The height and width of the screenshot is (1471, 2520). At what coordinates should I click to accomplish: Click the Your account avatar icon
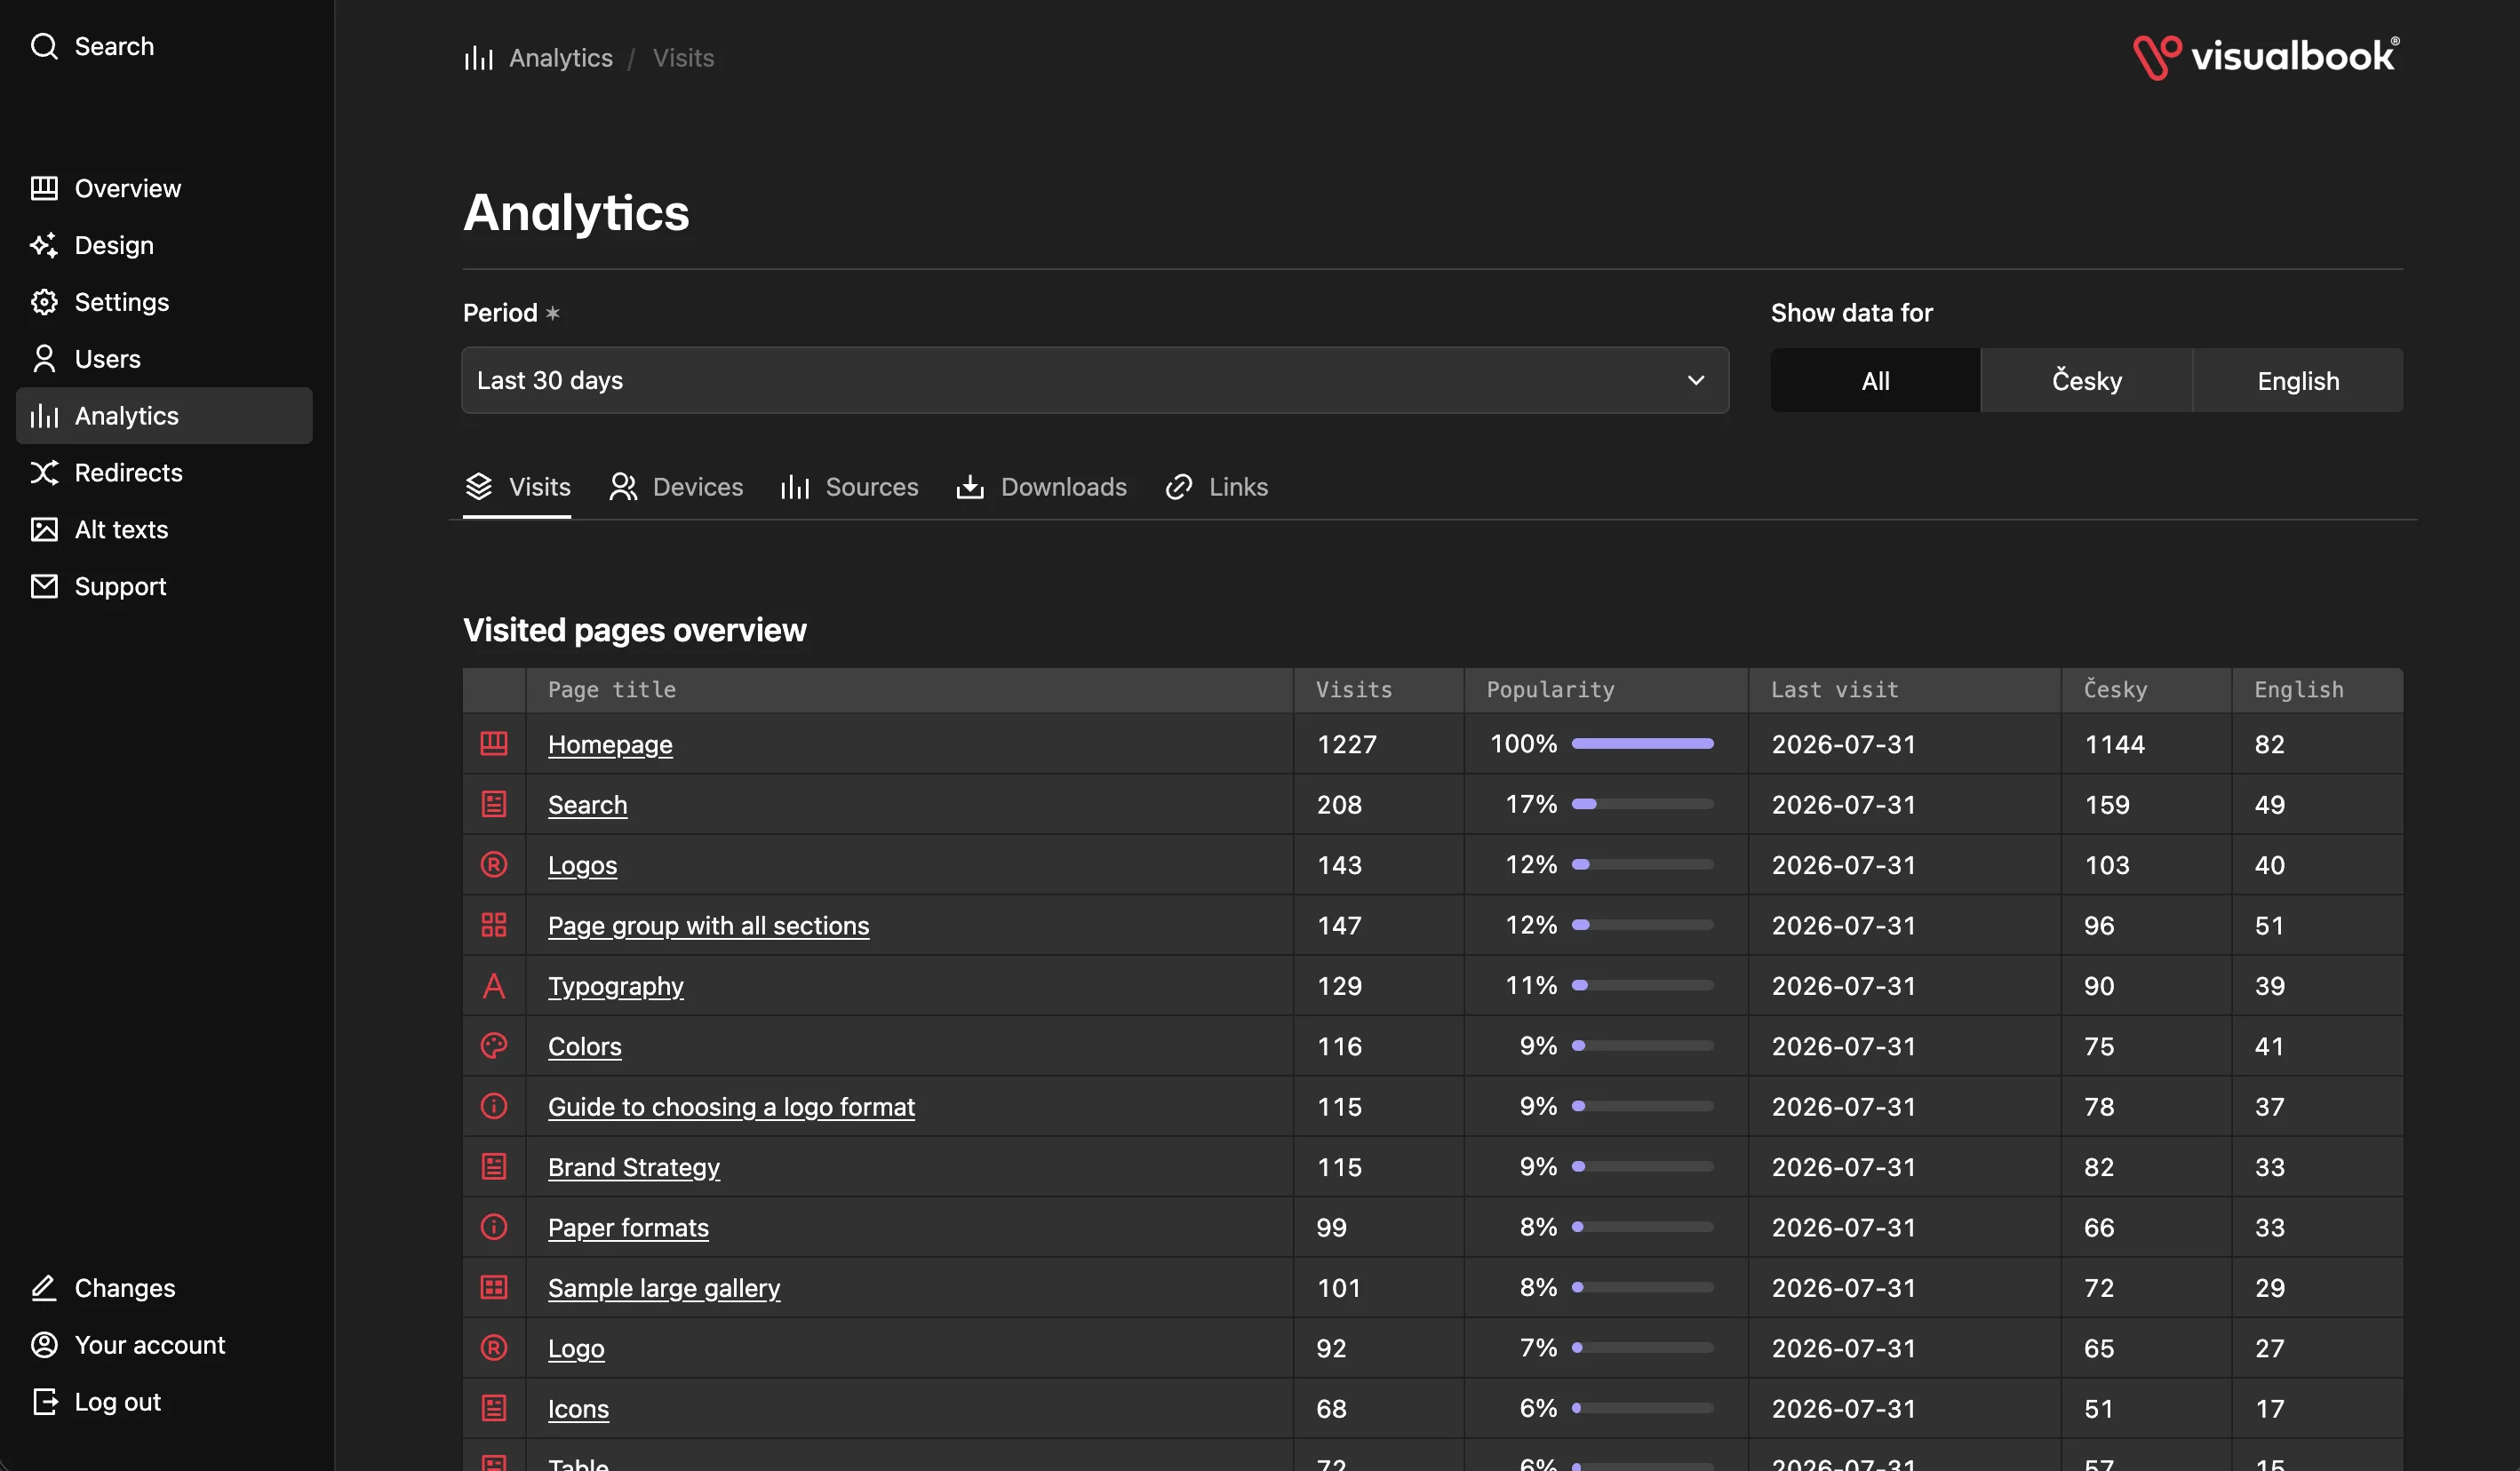(x=44, y=1345)
